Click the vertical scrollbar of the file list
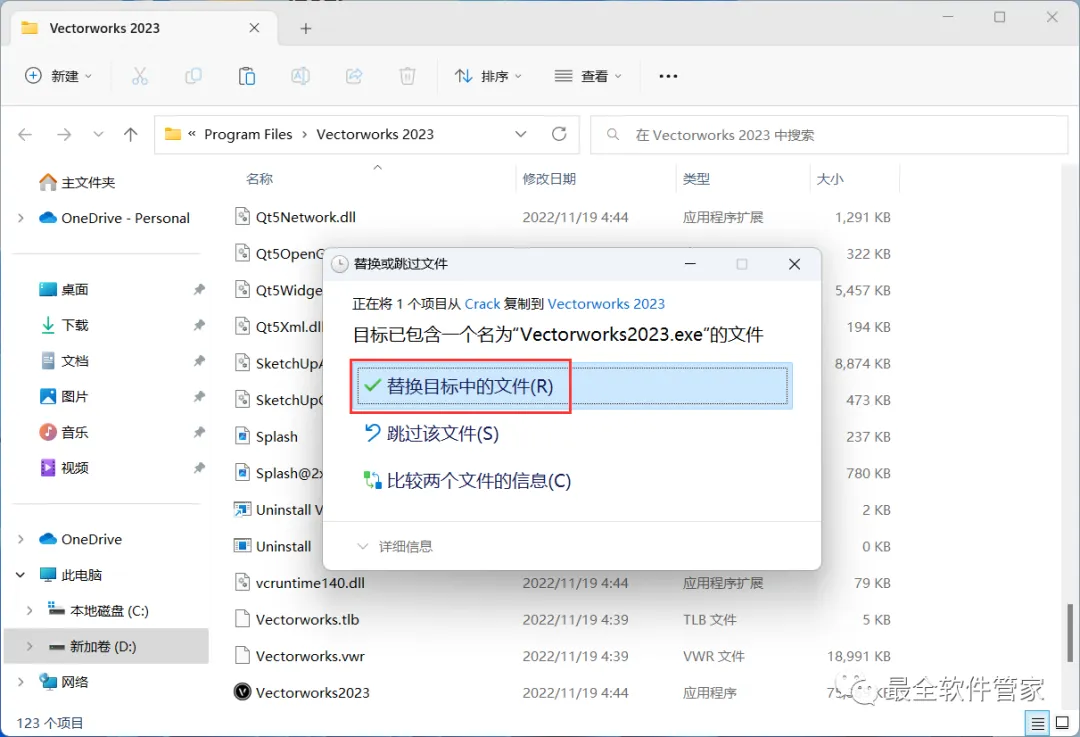The height and width of the screenshot is (737, 1080). click(1069, 632)
